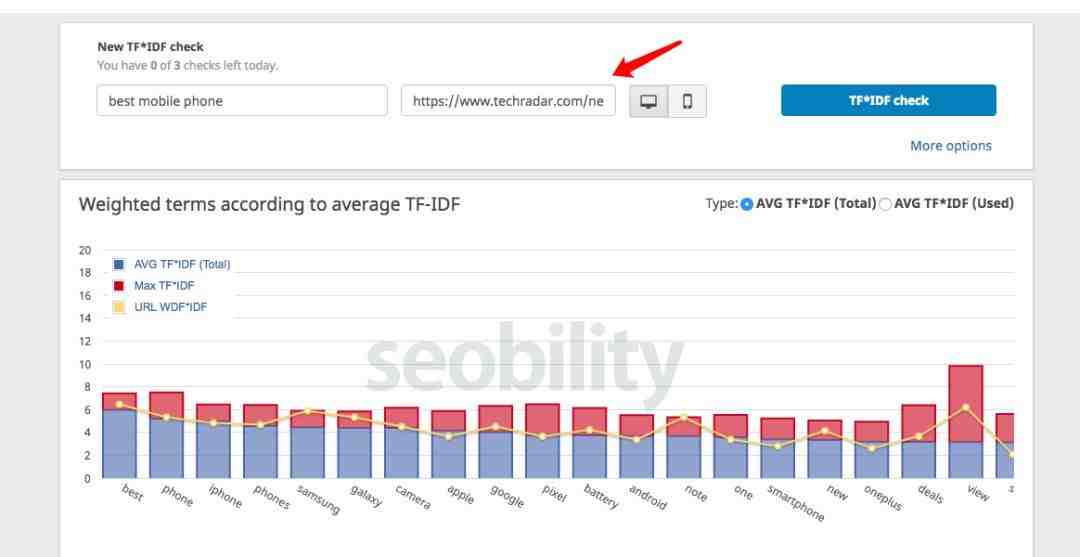
Task: Click the keyword field 'best mobile phone'
Action: pos(242,101)
